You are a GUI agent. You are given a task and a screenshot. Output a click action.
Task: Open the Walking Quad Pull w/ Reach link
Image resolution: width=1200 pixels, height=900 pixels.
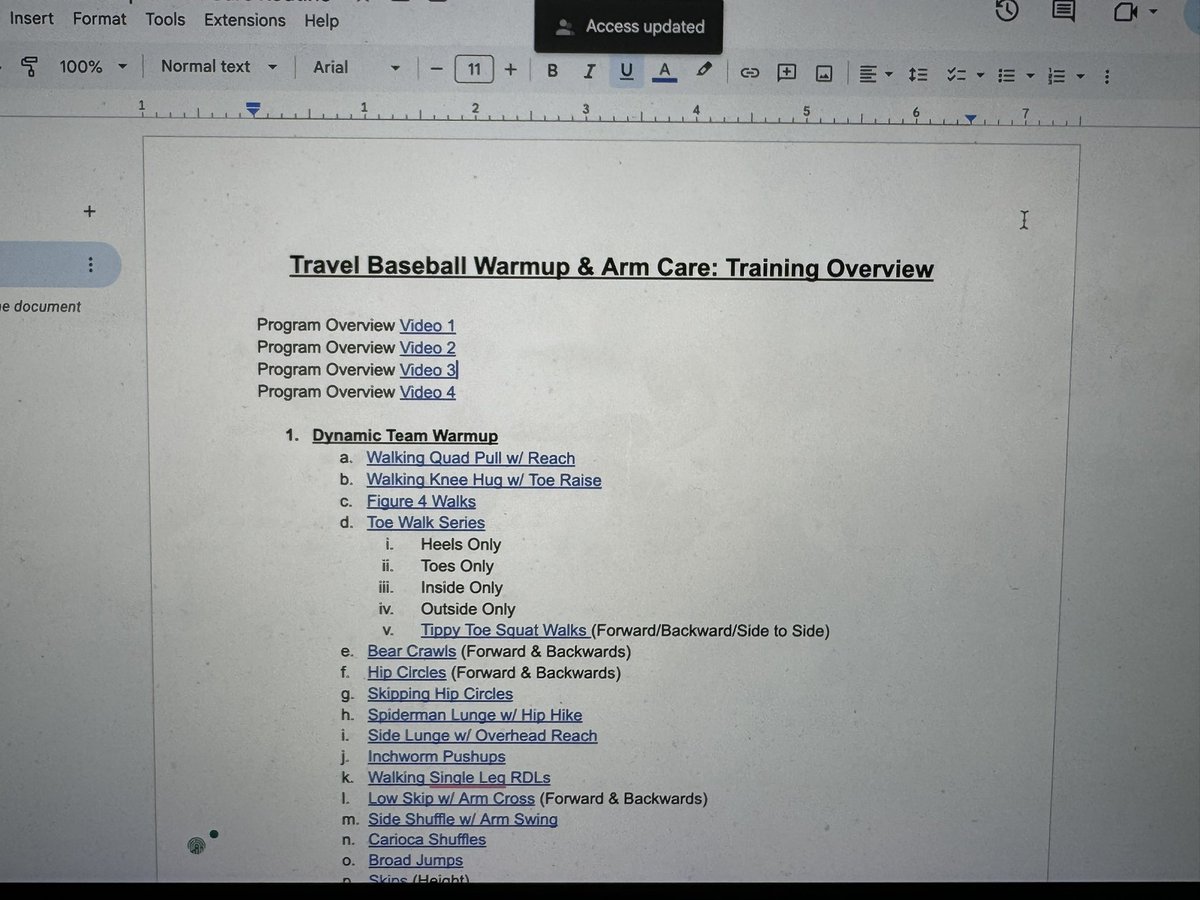click(x=471, y=458)
